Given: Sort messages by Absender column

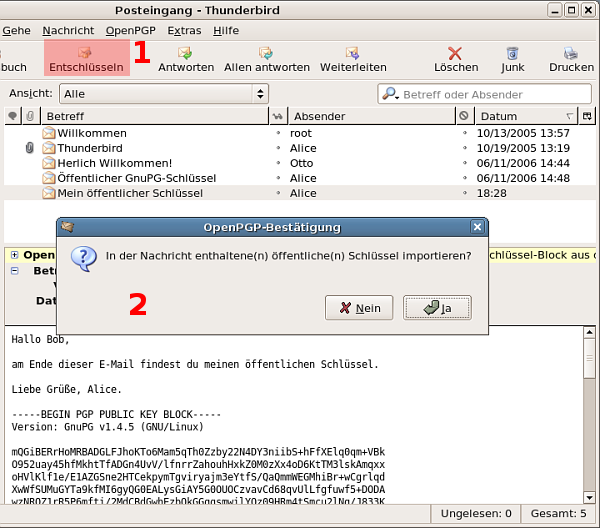Looking at the screenshot, I should (372, 116).
